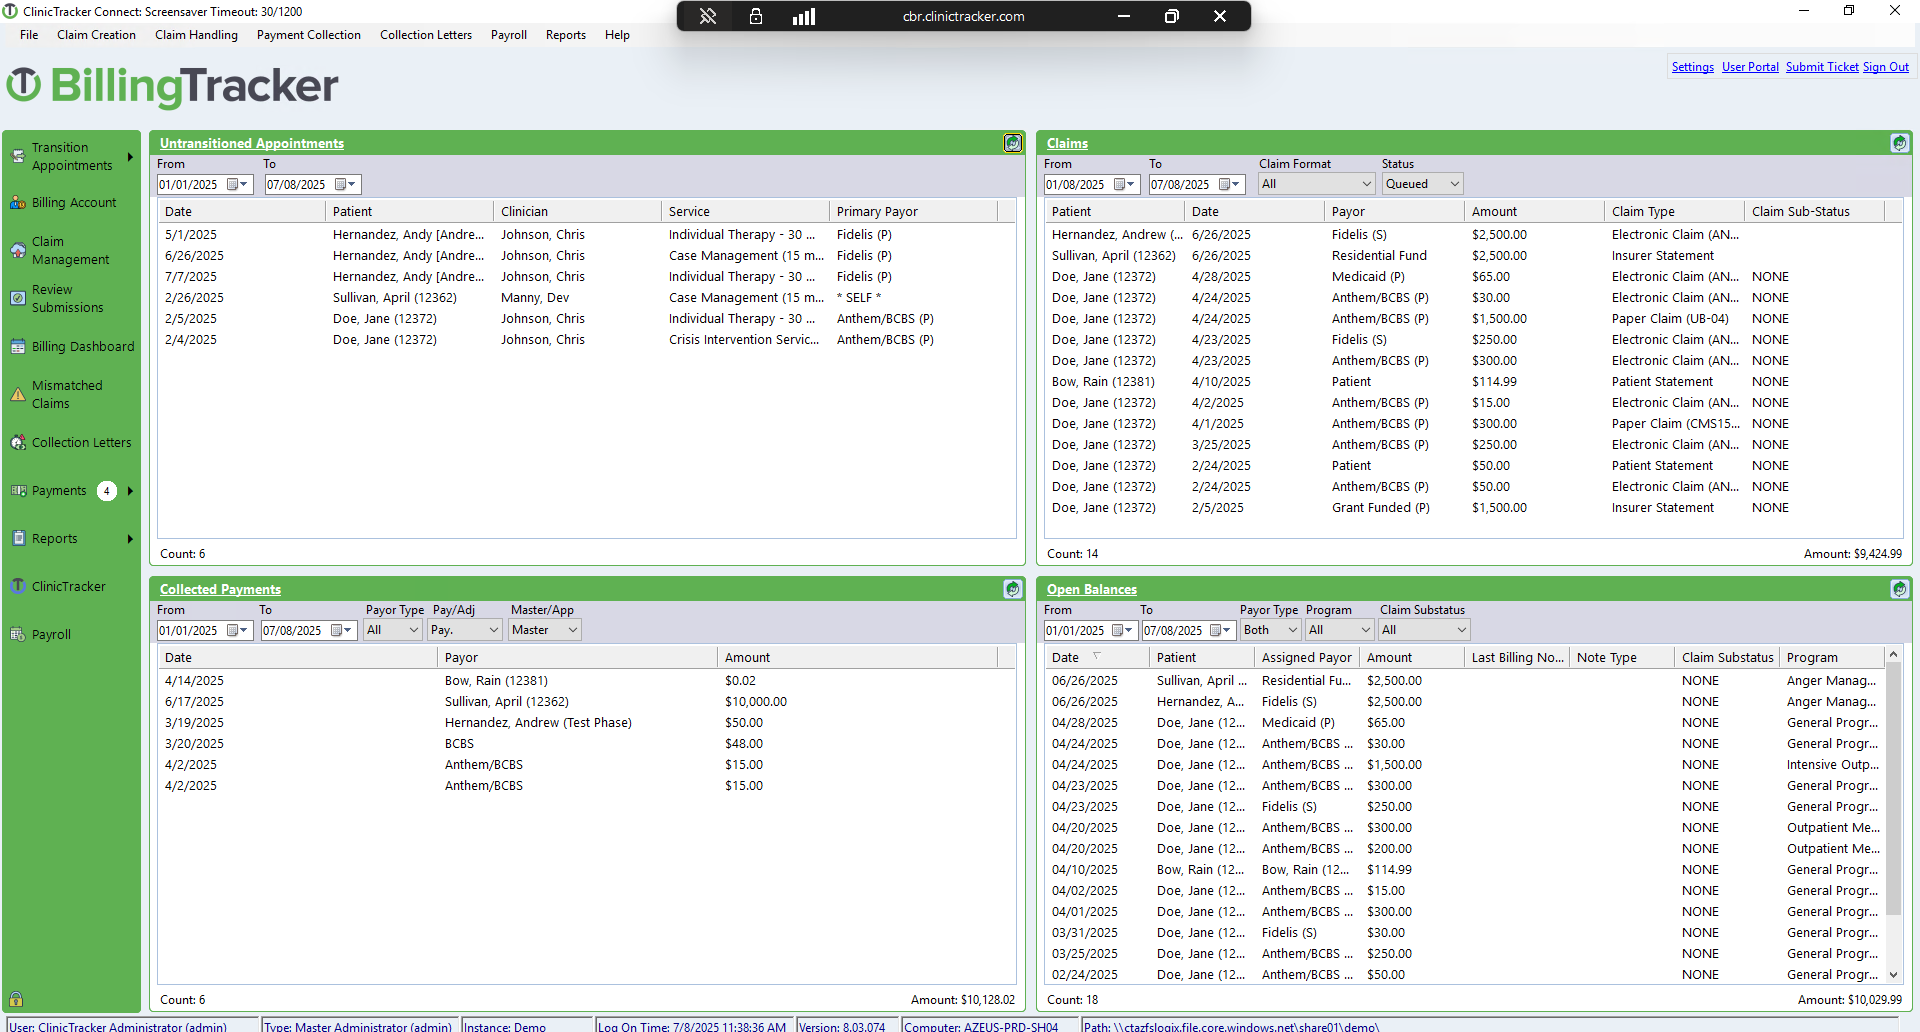Open the Payment Collection menu
Viewport: 1920px width, 1032px height.
coord(308,35)
